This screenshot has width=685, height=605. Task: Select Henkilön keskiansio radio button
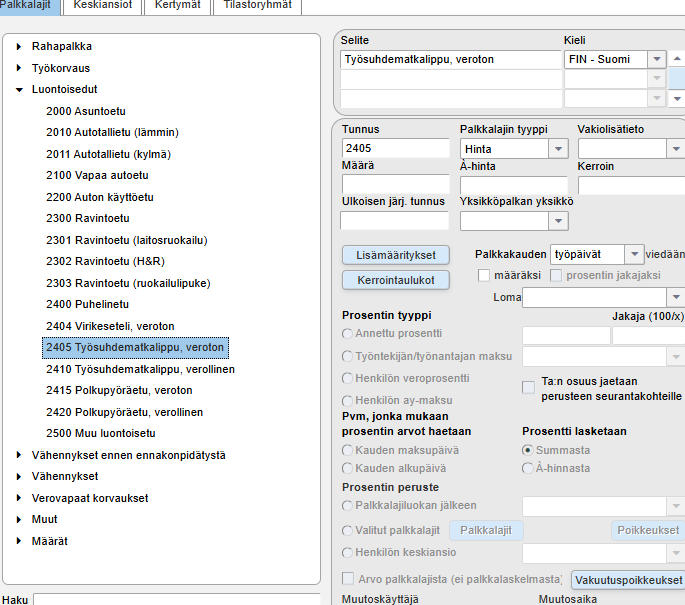pos(347,553)
